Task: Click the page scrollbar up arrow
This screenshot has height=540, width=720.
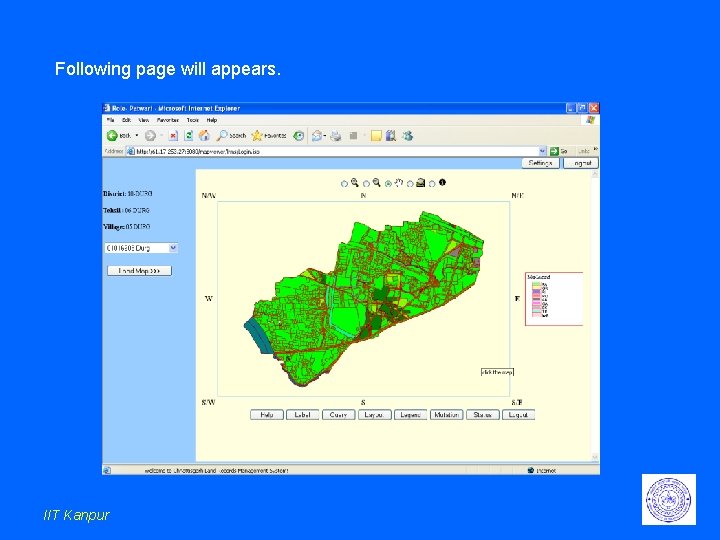Action: click(x=595, y=174)
